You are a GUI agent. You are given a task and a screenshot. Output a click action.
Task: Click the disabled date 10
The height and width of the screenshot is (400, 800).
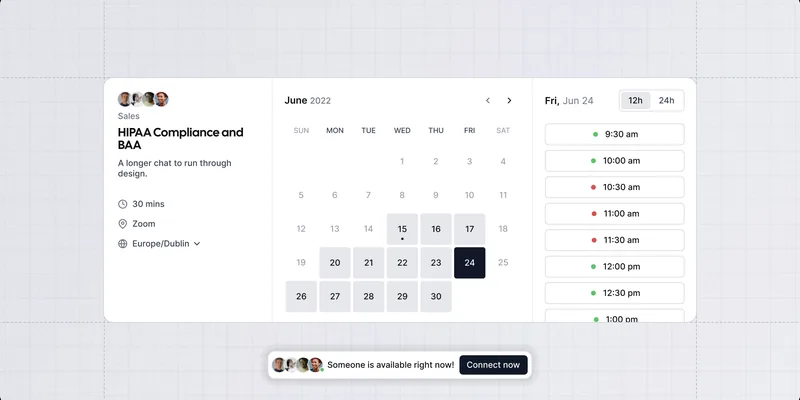(469, 195)
